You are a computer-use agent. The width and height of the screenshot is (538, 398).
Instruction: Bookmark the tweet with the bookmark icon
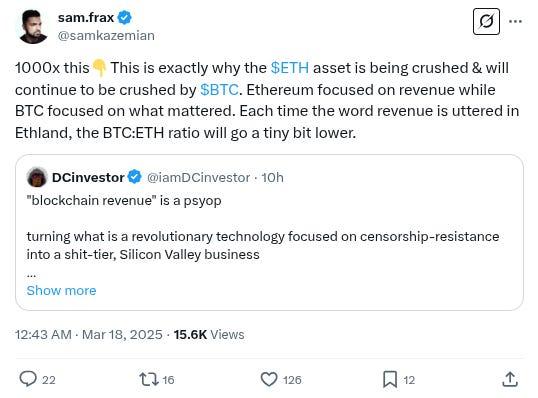[x=390, y=379]
